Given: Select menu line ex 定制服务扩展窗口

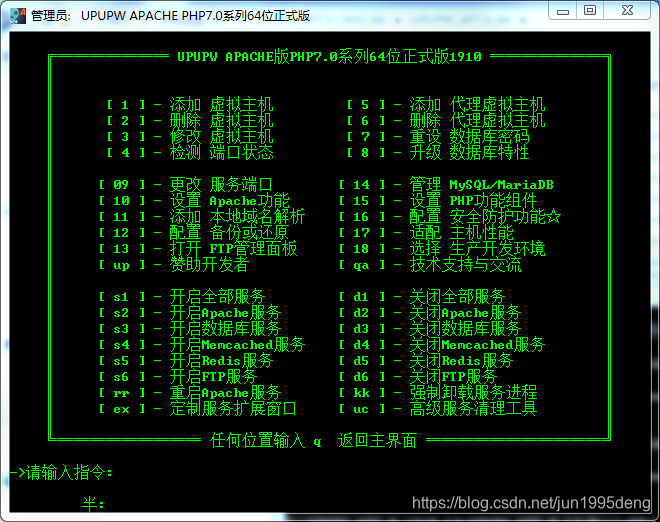Looking at the screenshot, I should click(198, 408).
